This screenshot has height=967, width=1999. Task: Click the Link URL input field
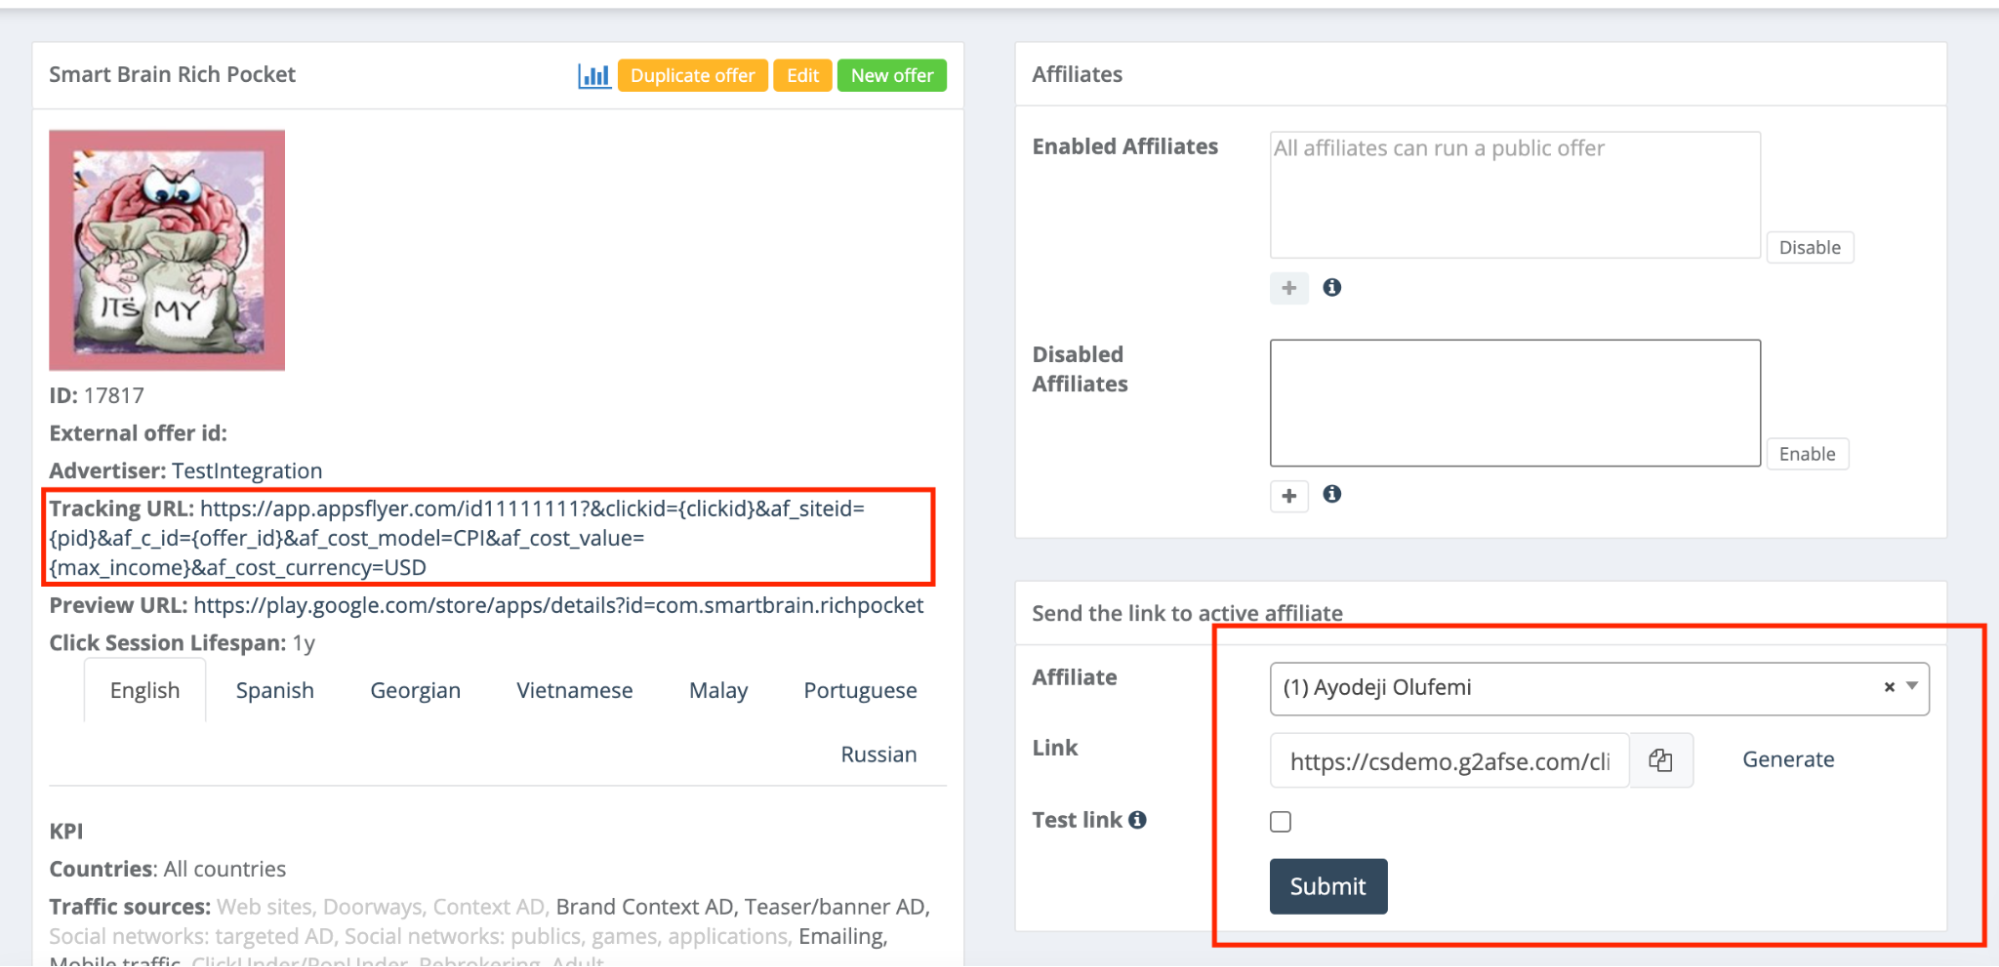(x=1449, y=762)
